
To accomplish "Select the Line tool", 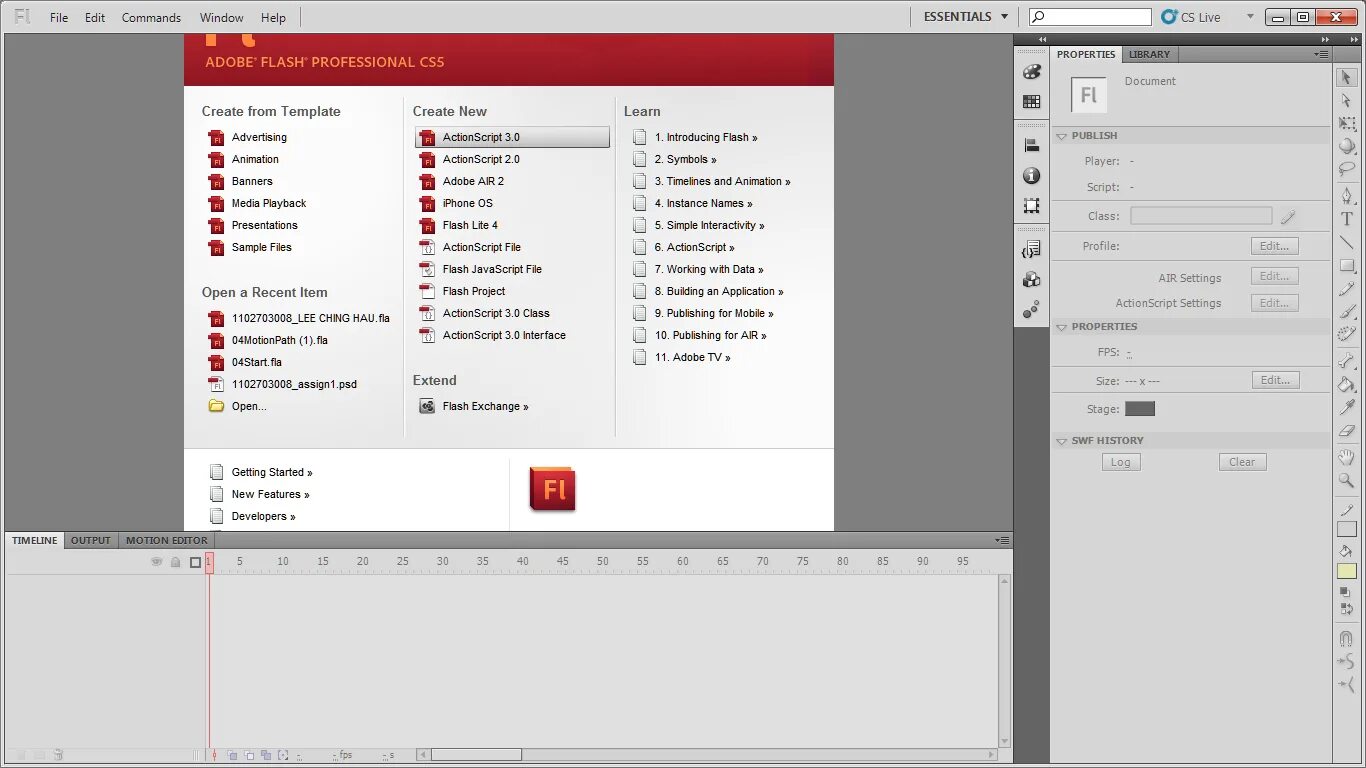I will [x=1347, y=243].
